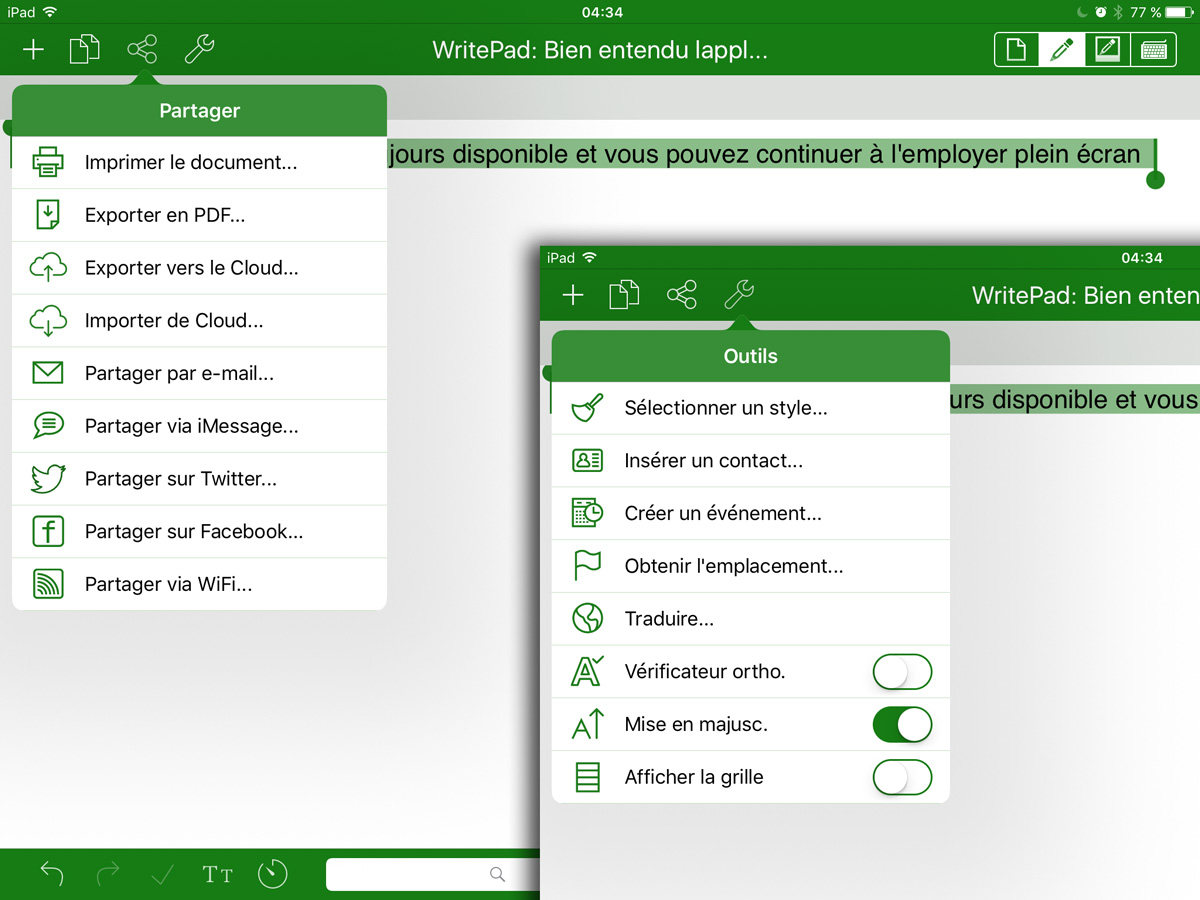Image resolution: width=1200 pixels, height=900 pixels.
Task: Click the 'WritePad: Bien enten' title in Outils window
Action: (1086, 296)
